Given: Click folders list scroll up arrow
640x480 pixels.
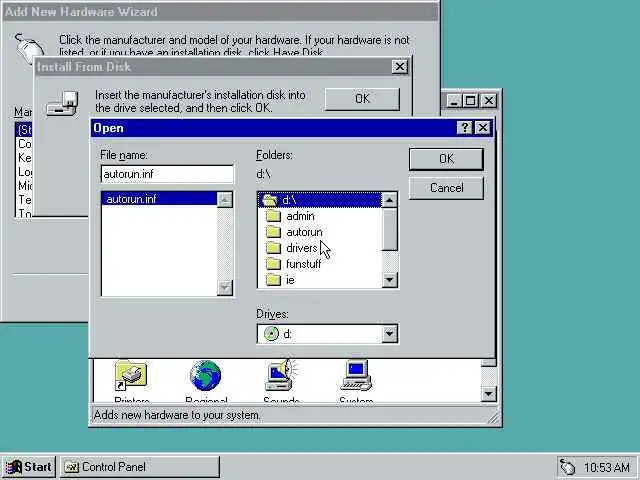Looking at the screenshot, I should 389,200.
